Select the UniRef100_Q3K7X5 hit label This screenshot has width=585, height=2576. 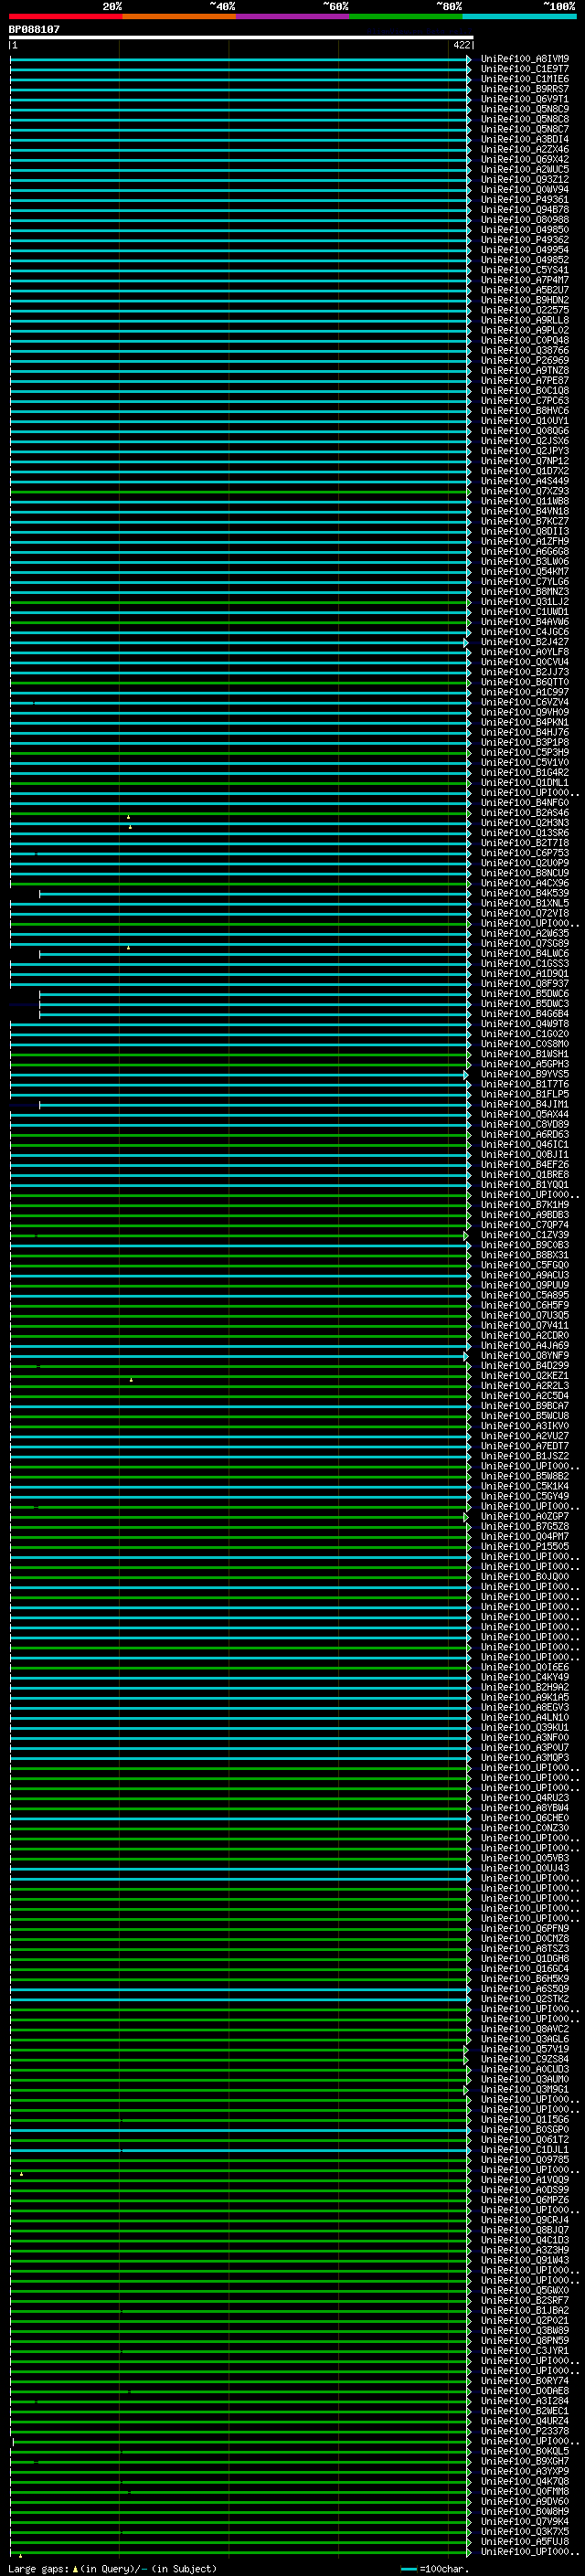pyautogui.click(x=525, y=2532)
